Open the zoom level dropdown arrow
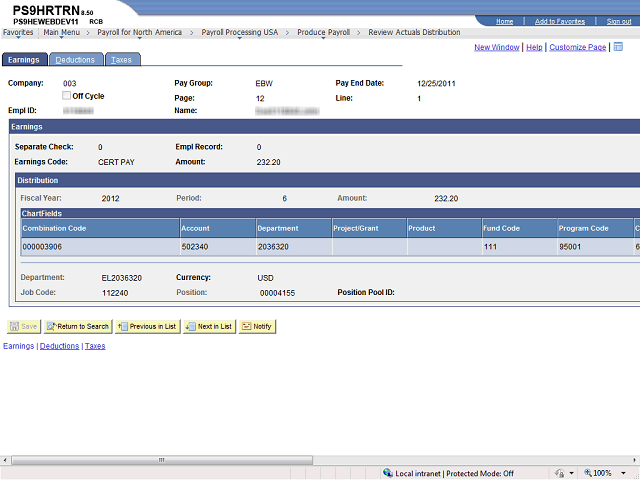This screenshot has height=480, width=640. pyautogui.click(x=623, y=473)
